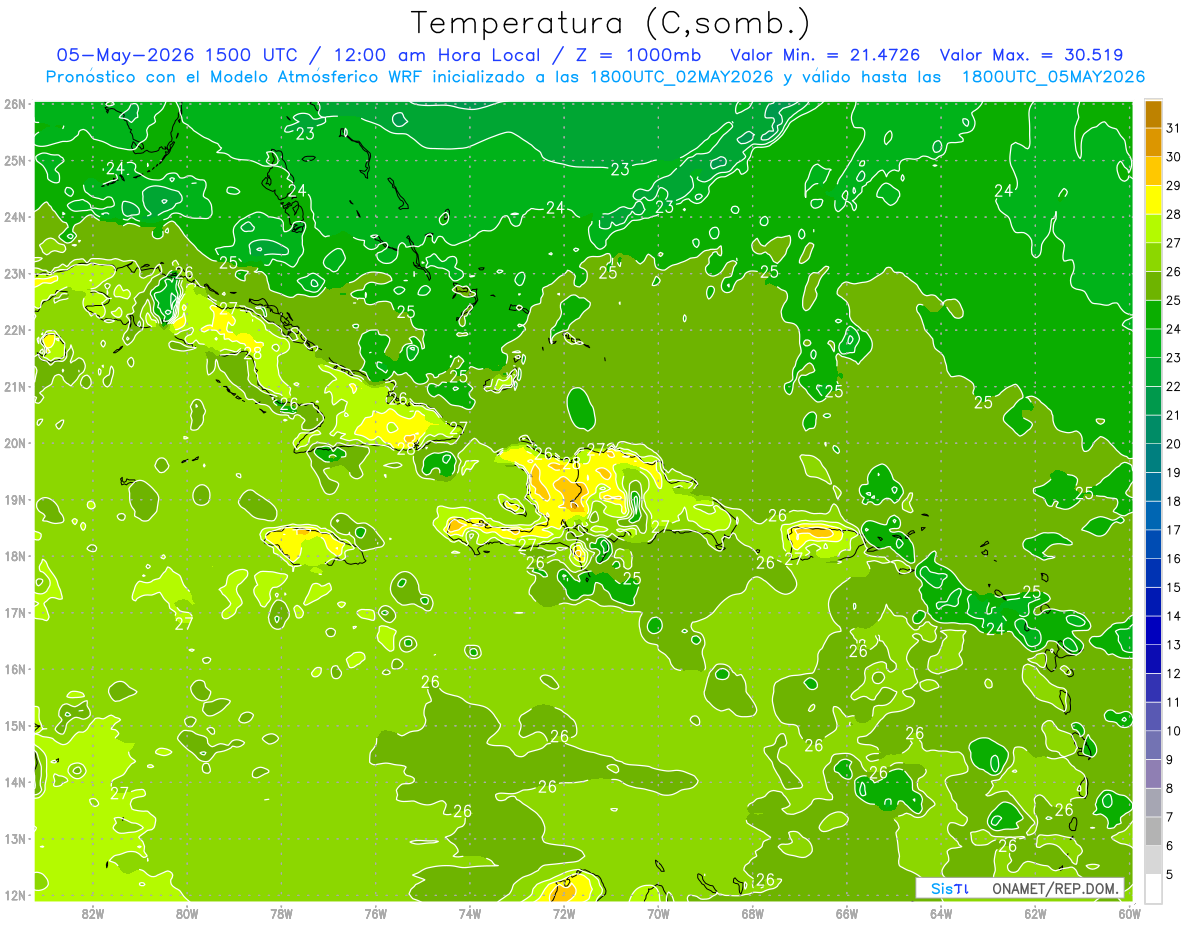
Task: Select the 19N latitude axis label
Action: point(14,500)
